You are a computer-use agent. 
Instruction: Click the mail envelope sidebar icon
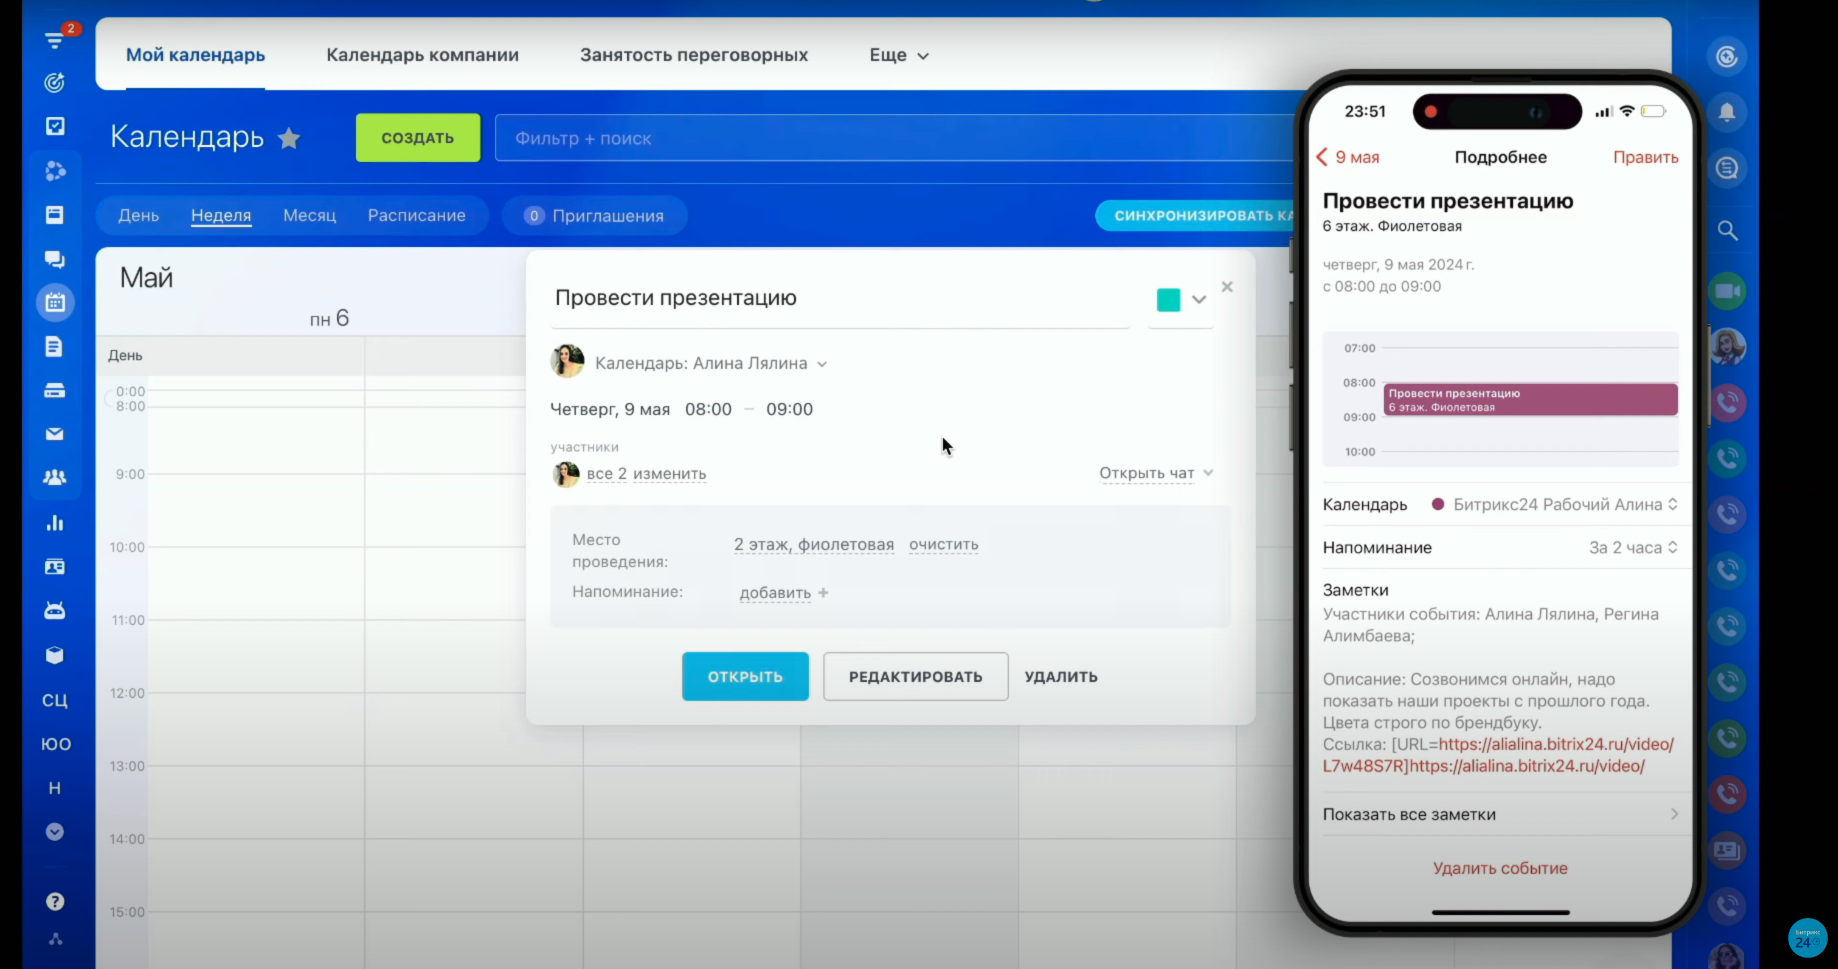pos(55,434)
